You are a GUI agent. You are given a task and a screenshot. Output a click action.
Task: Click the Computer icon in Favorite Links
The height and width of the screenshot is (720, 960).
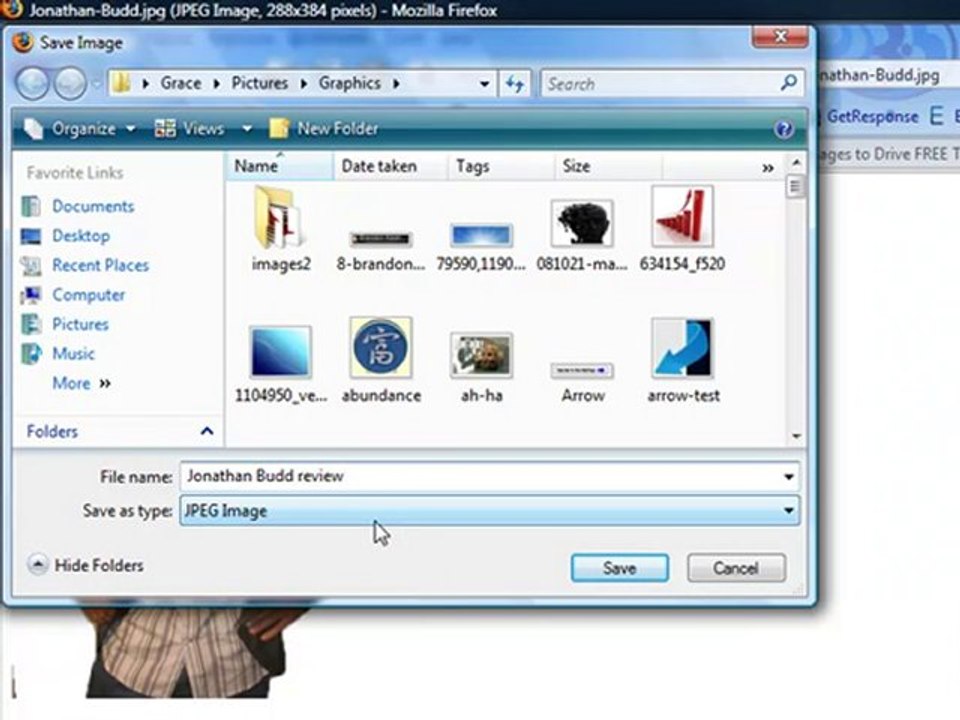tap(31, 295)
